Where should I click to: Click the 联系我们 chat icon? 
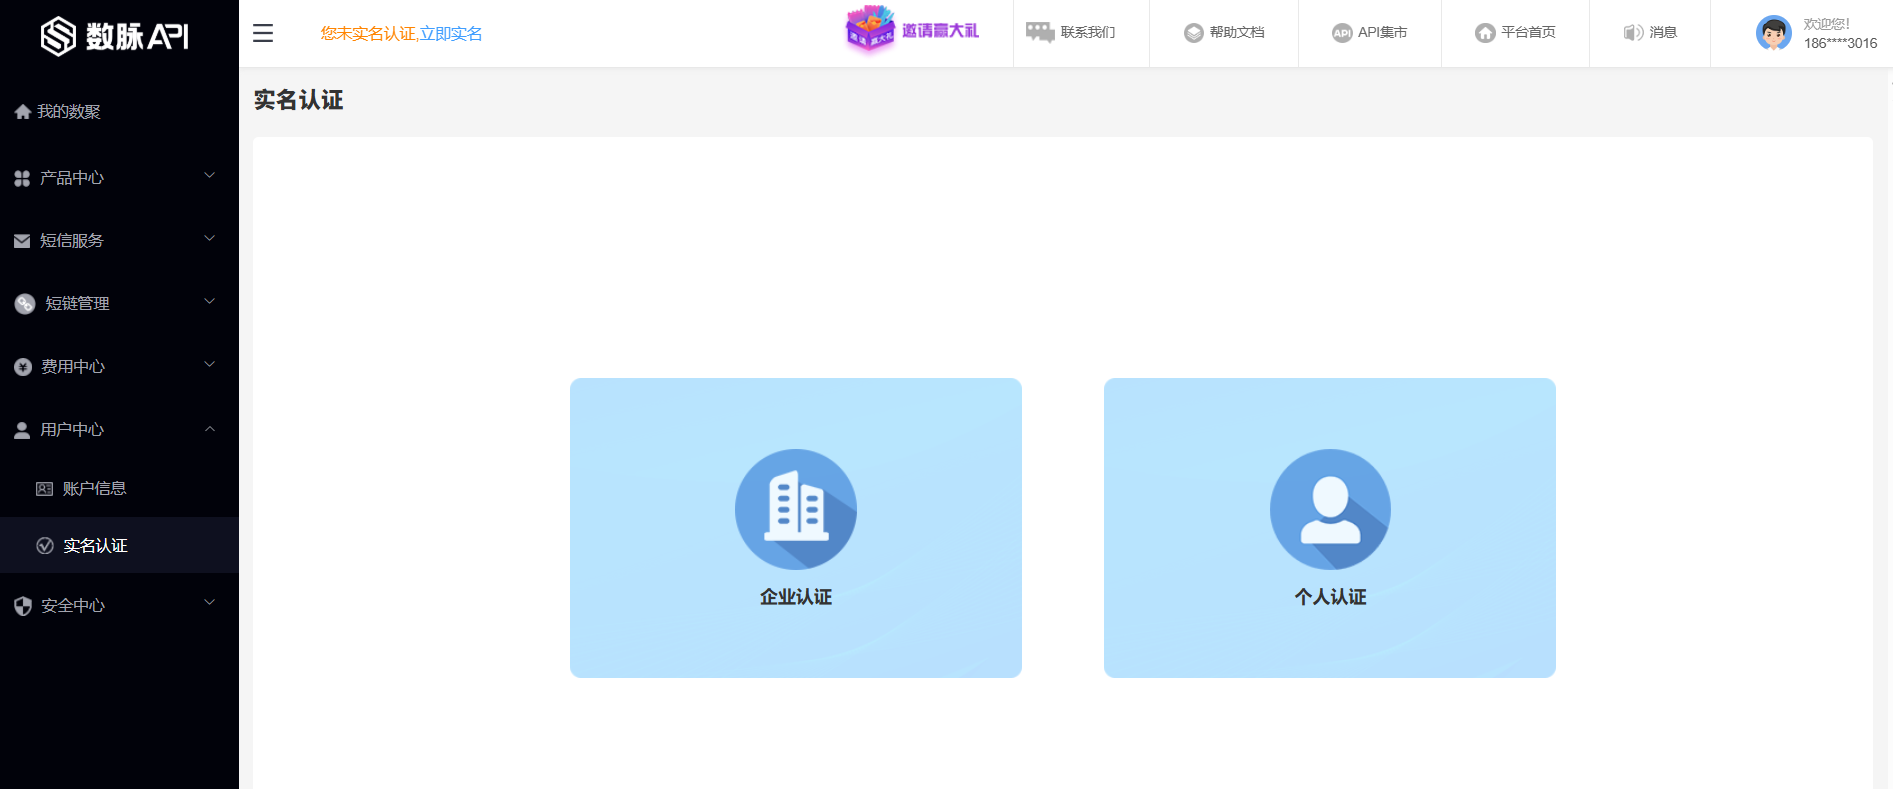click(x=1040, y=32)
